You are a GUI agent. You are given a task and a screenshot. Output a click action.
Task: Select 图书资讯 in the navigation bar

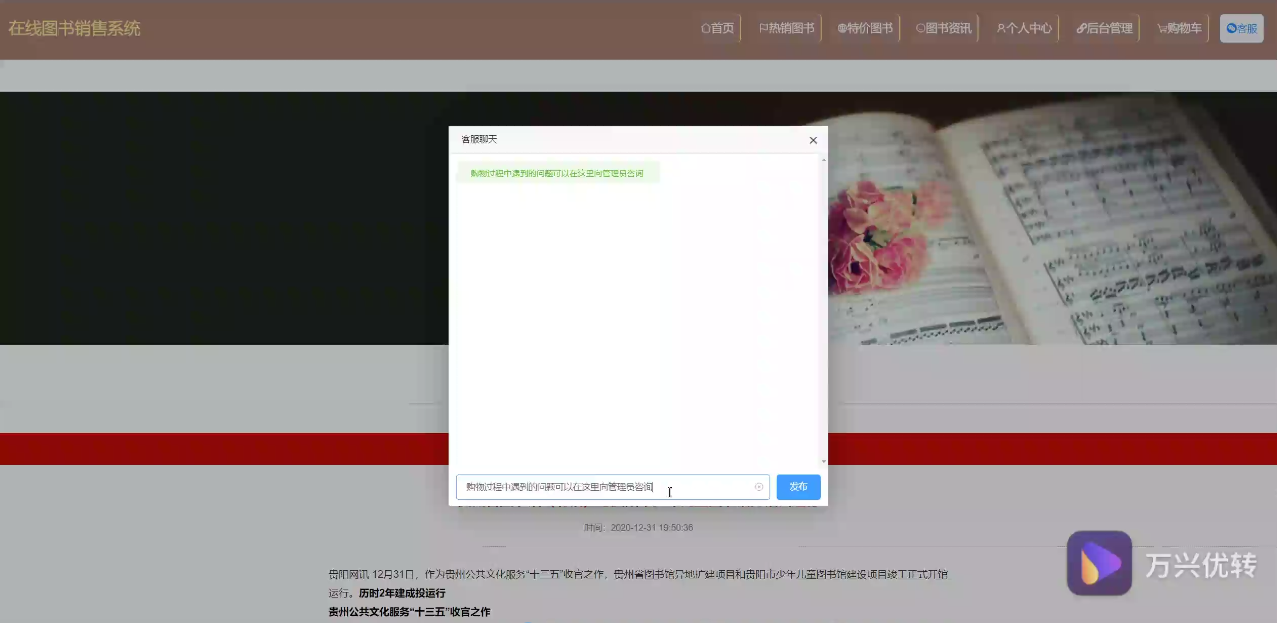[944, 28]
